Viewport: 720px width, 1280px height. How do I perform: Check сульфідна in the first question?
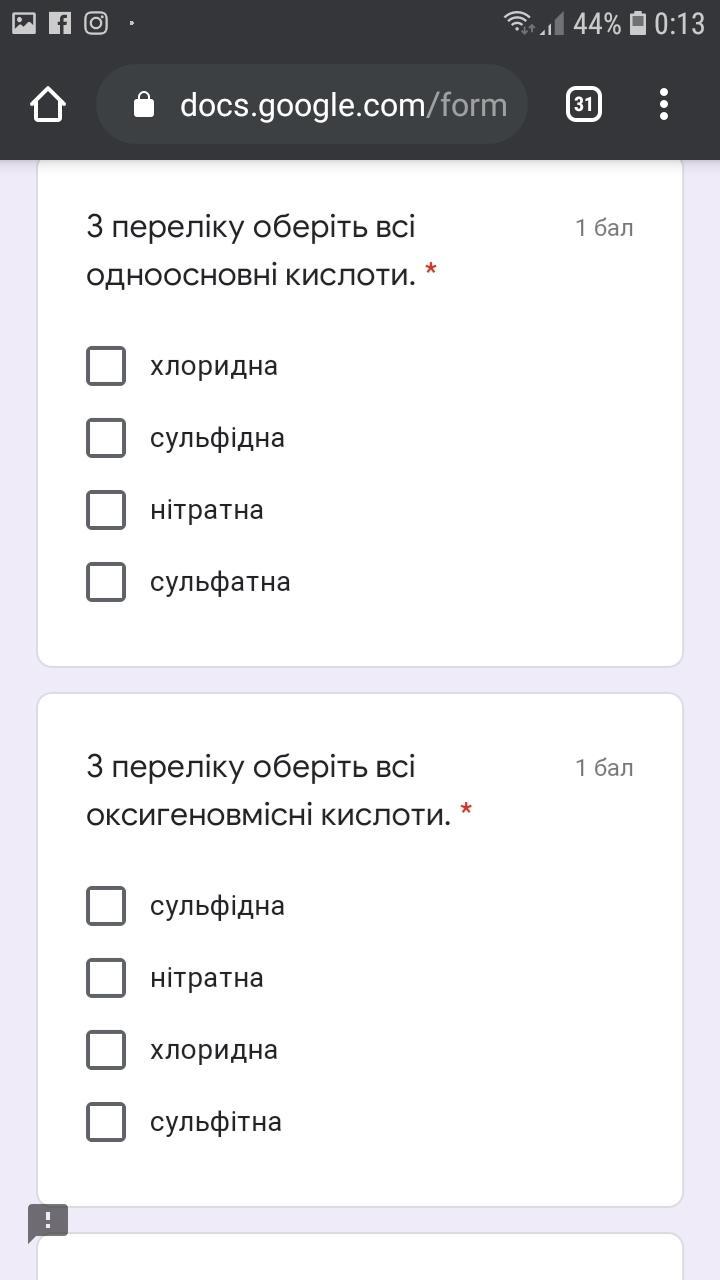coord(106,438)
